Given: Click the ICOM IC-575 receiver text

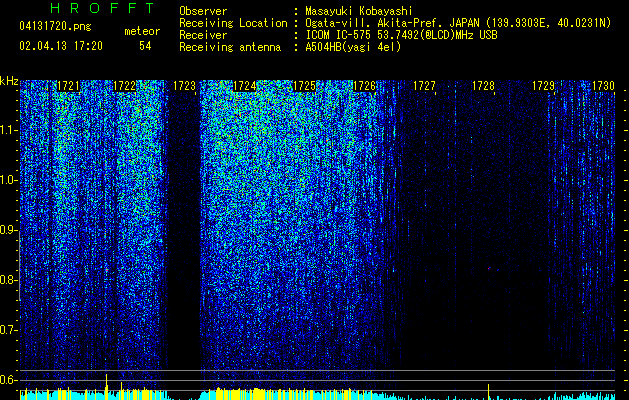Looking at the screenshot, I should click(x=401, y=35).
